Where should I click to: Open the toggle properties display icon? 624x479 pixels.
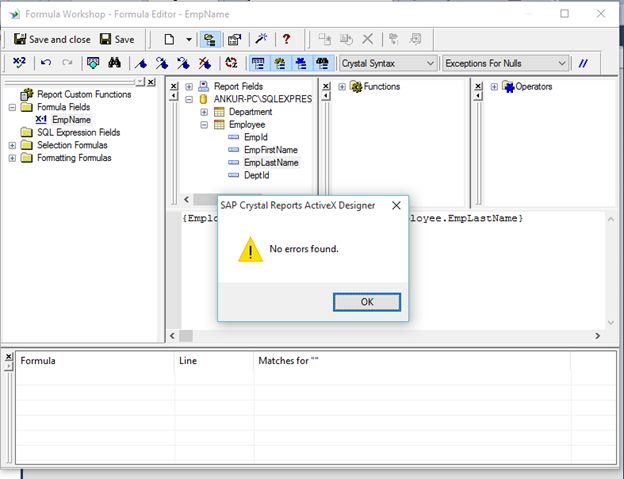(x=234, y=39)
